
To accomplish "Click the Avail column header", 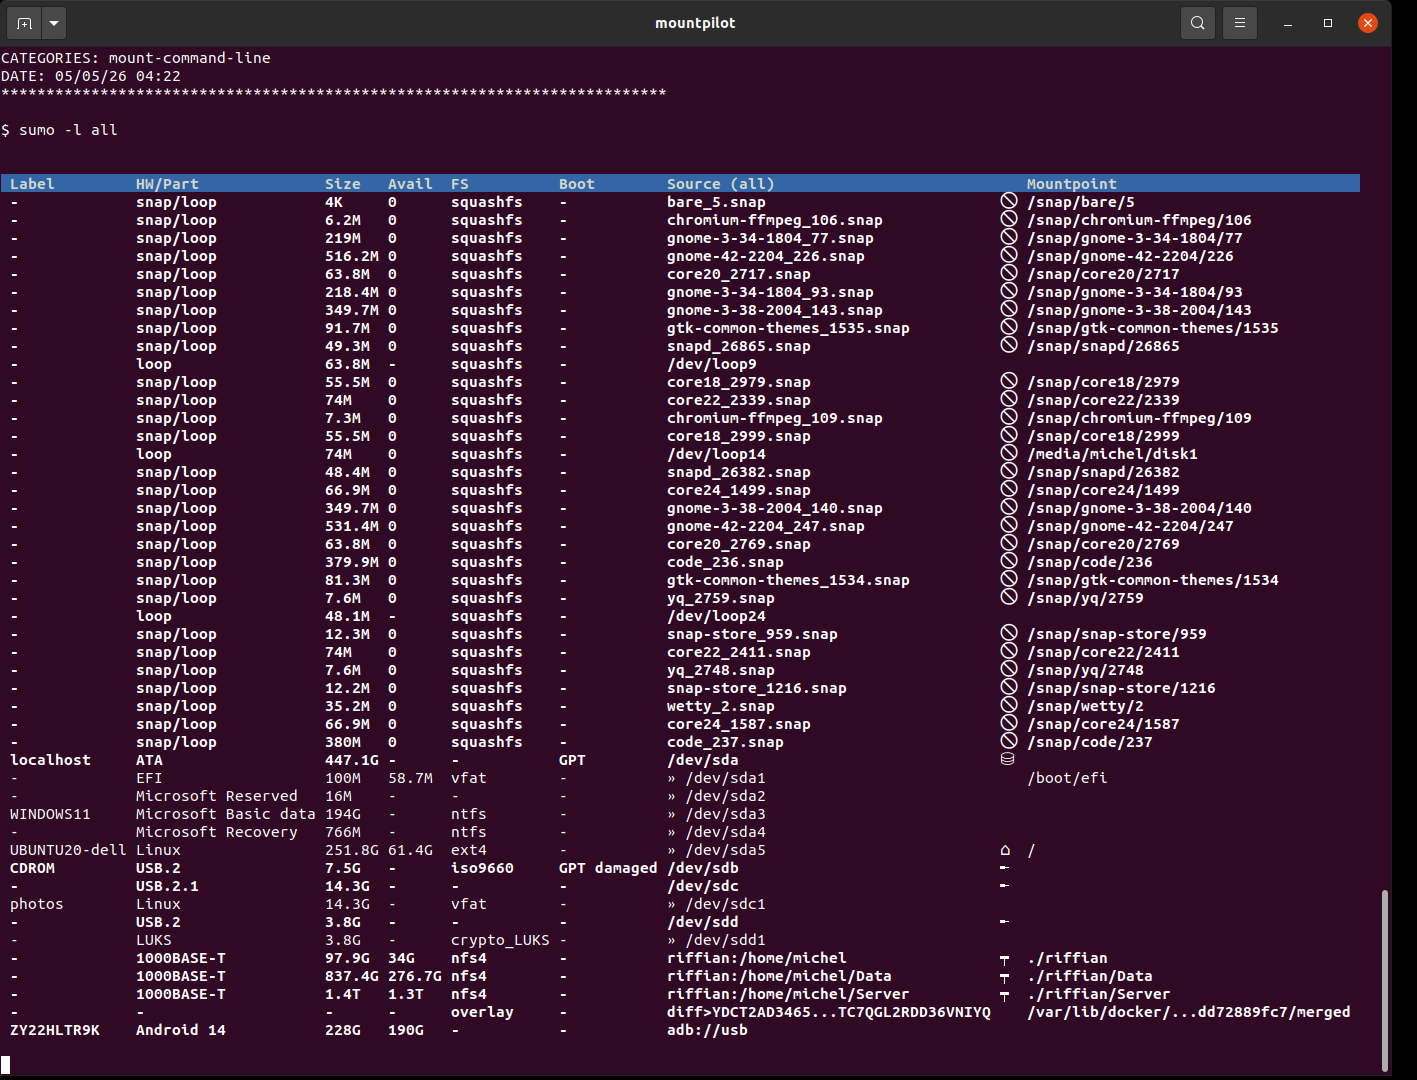I will click(x=410, y=183).
